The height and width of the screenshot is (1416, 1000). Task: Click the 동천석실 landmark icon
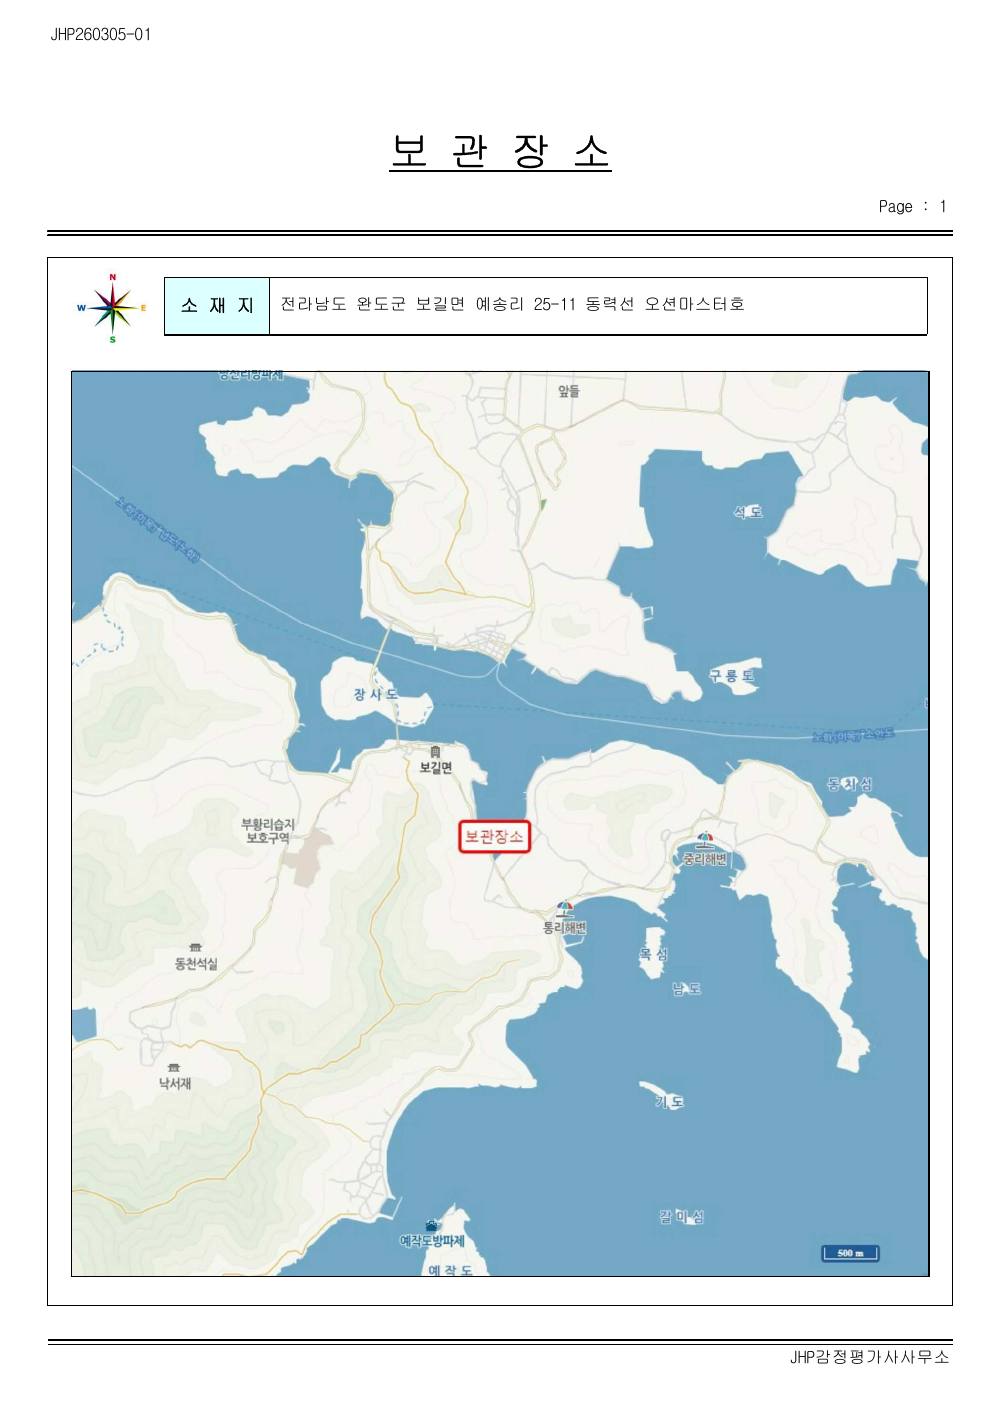click(x=195, y=947)
